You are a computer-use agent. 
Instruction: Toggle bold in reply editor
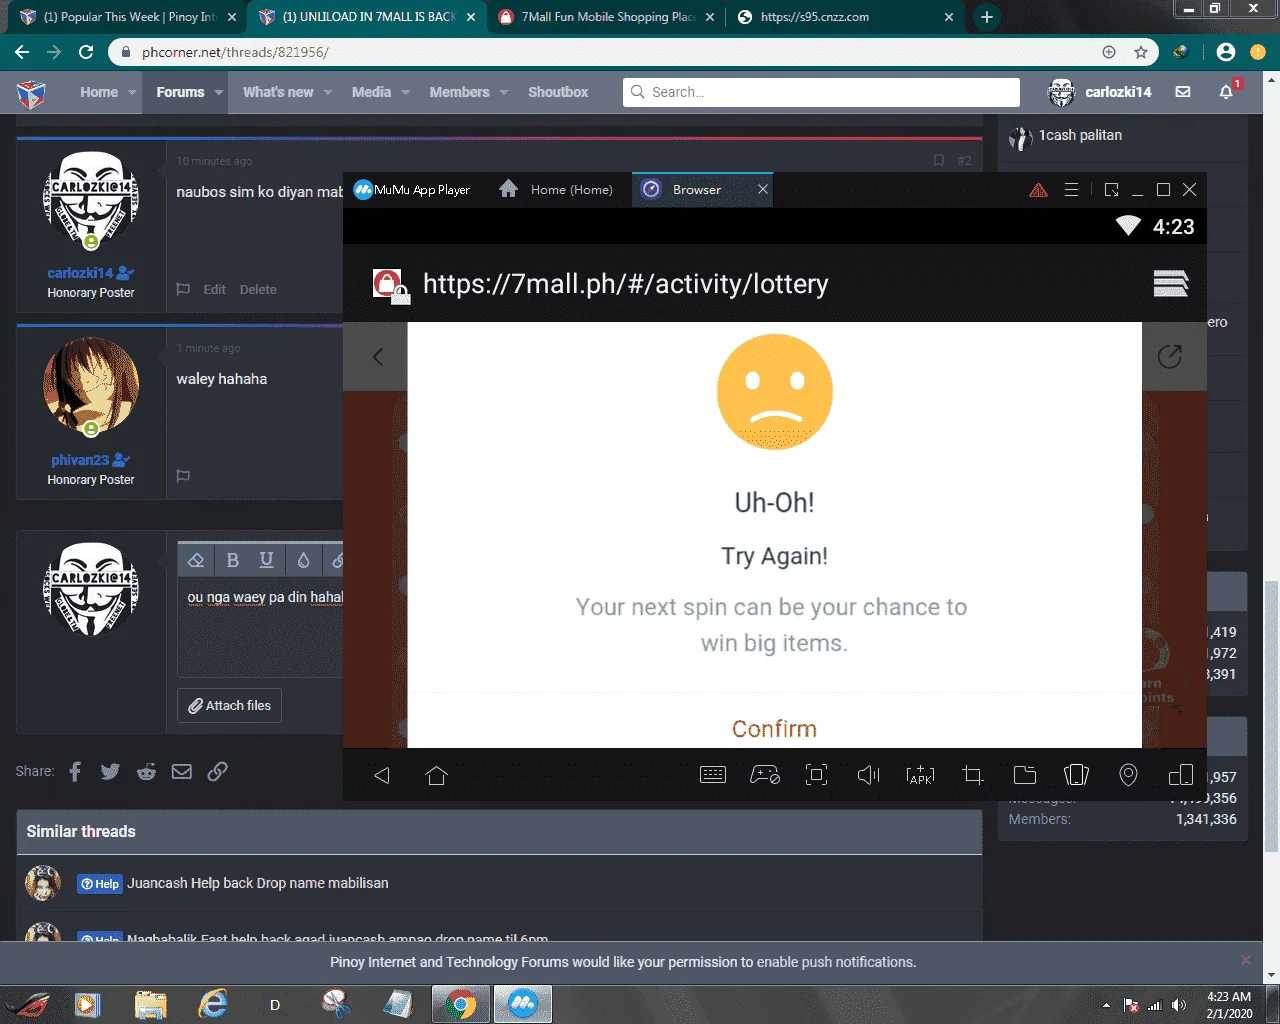[x=232, y=560]
